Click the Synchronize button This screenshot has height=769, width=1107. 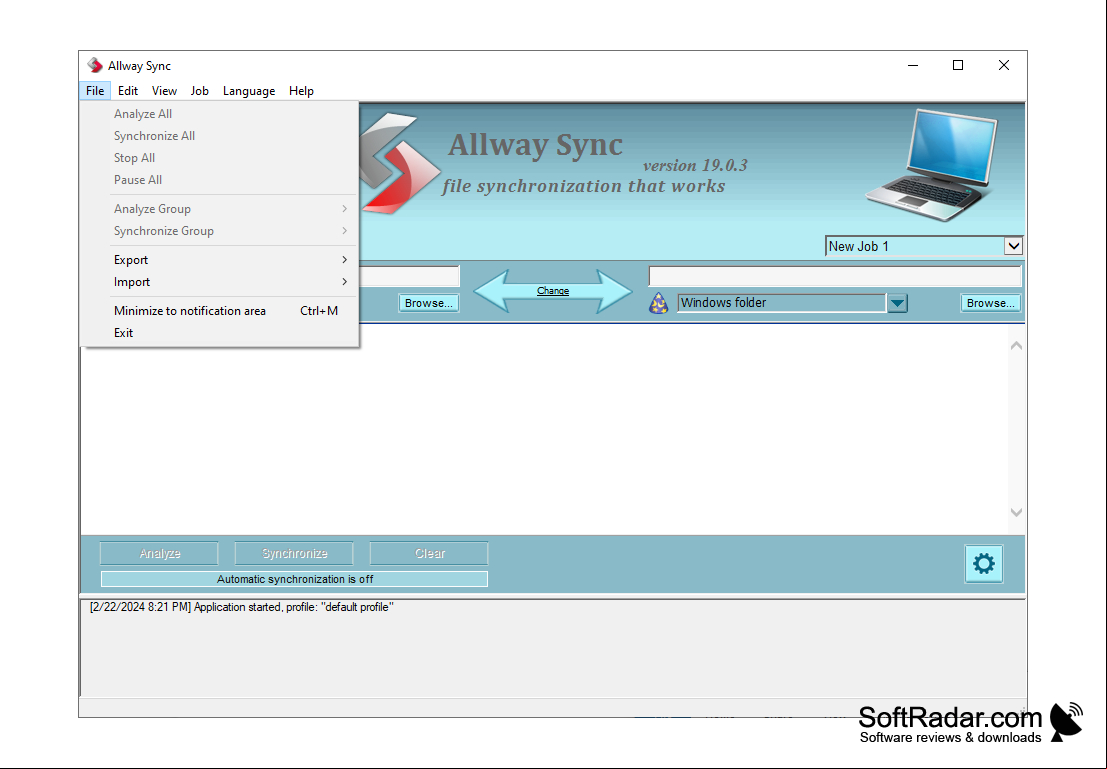coord(294,554)
